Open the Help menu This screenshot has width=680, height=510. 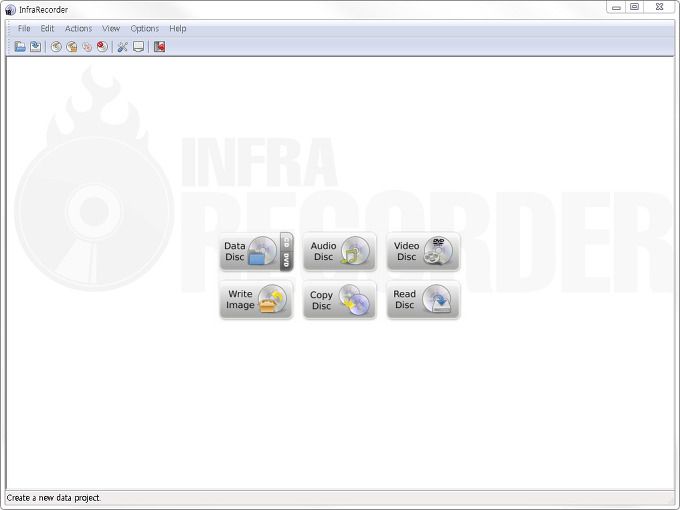tap(178, 29)
